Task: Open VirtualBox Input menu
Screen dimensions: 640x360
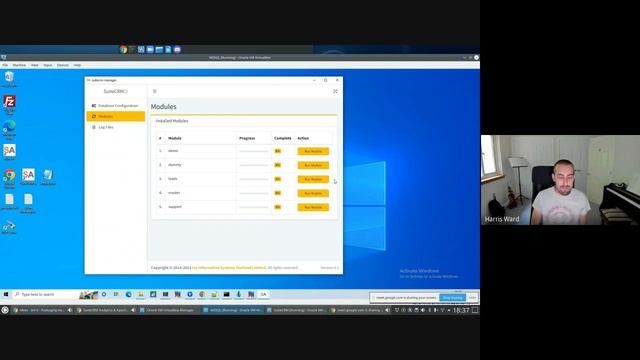Action: (48, 65)
